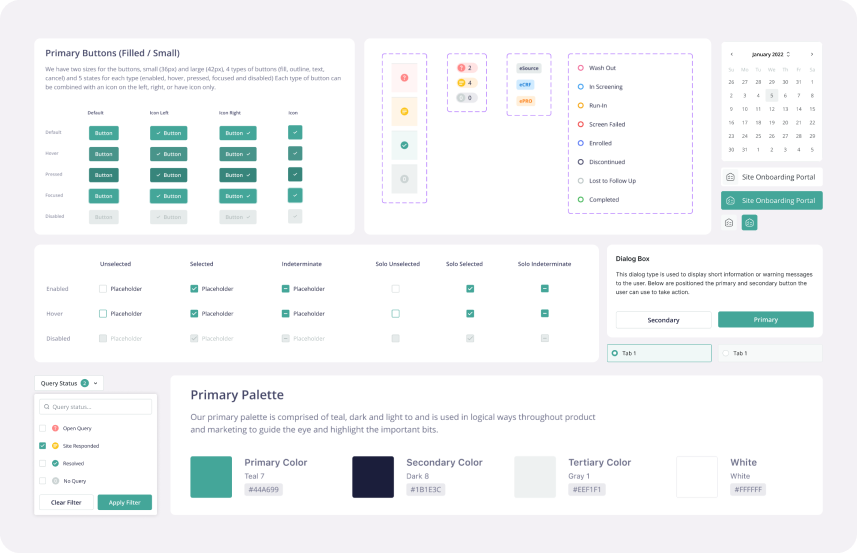Screen dimensions: 857x553
Task: Click the outlined portal icon below the teal button
Action: coord(729,222)
